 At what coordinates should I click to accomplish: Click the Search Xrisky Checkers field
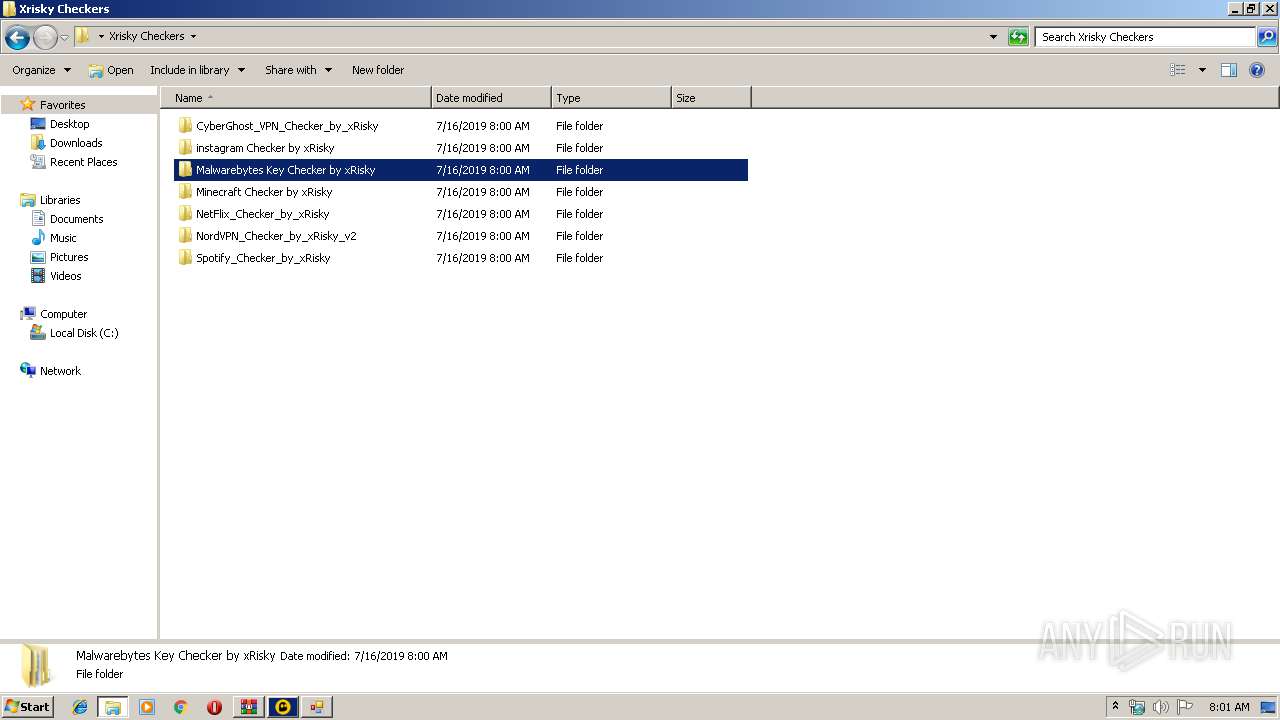click(x=1145, y=37)
